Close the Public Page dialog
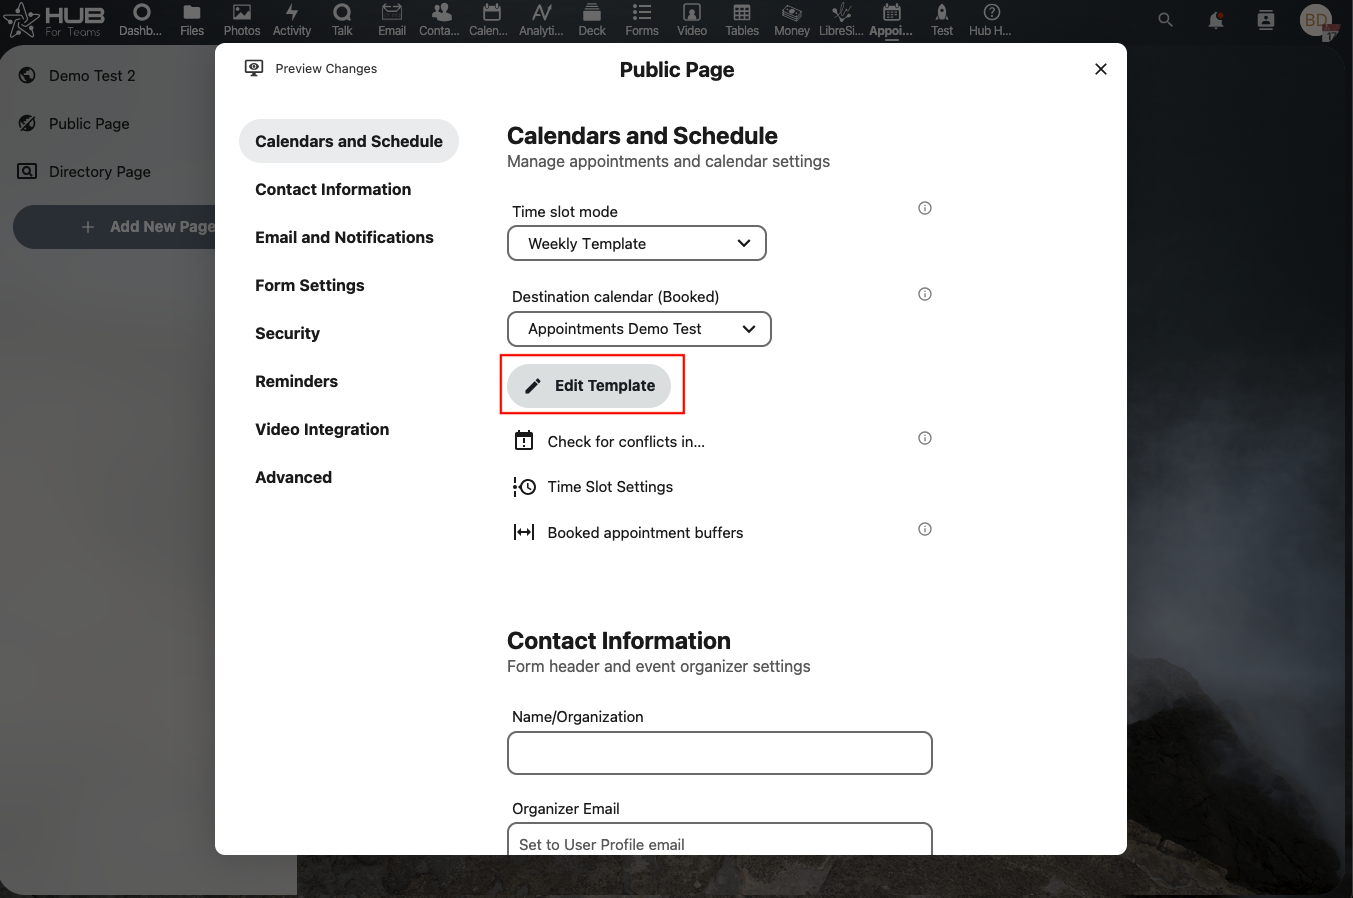The width and height of the screenshot is (1353, 898). click(1101, 69)
